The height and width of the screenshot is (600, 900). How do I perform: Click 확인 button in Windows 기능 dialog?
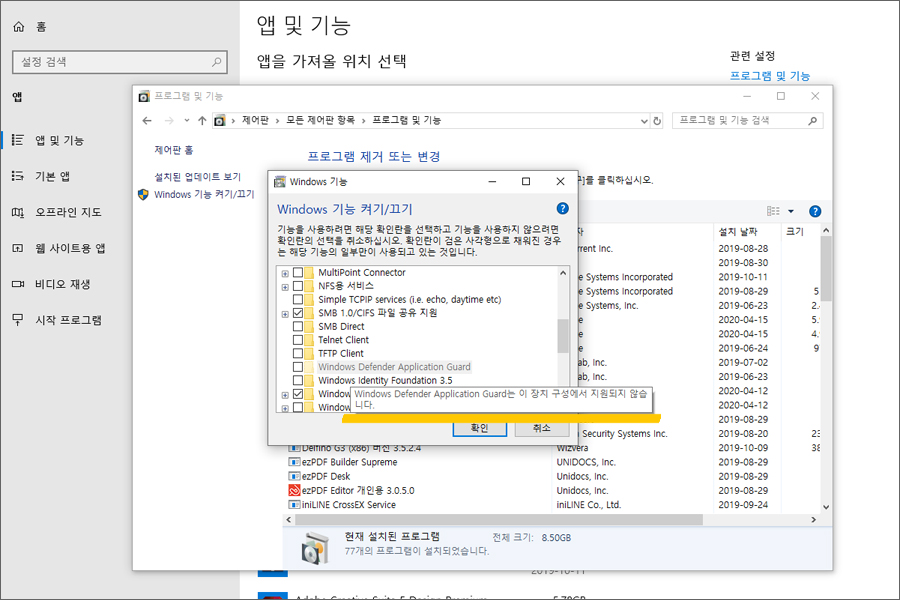(x=479, y=428)
